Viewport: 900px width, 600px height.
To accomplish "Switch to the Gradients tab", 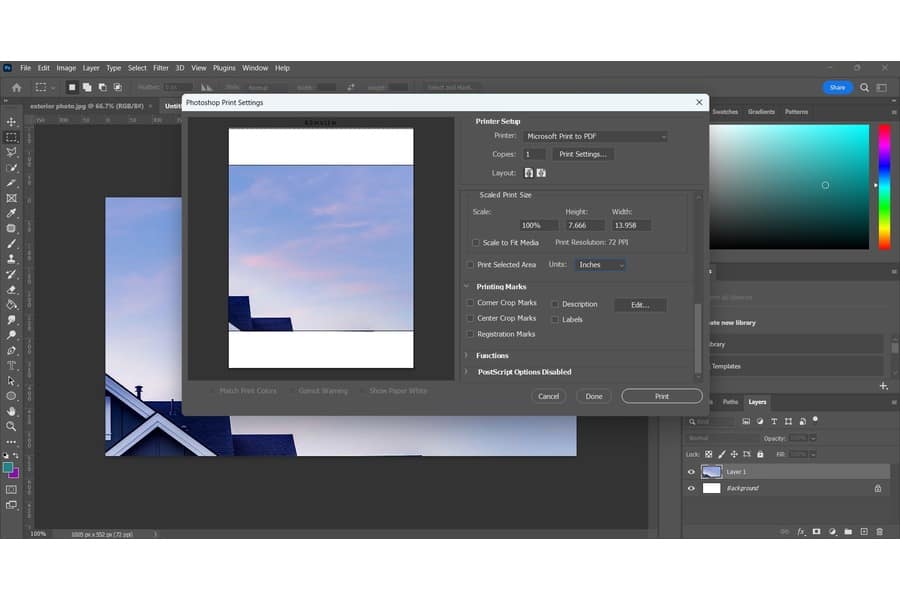I will click(762, 112).
